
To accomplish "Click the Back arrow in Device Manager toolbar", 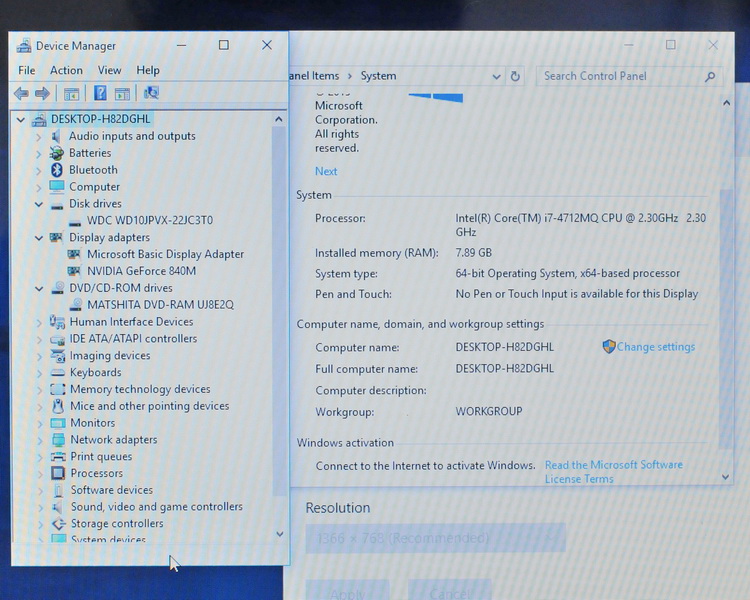I will tap(21, 93).
